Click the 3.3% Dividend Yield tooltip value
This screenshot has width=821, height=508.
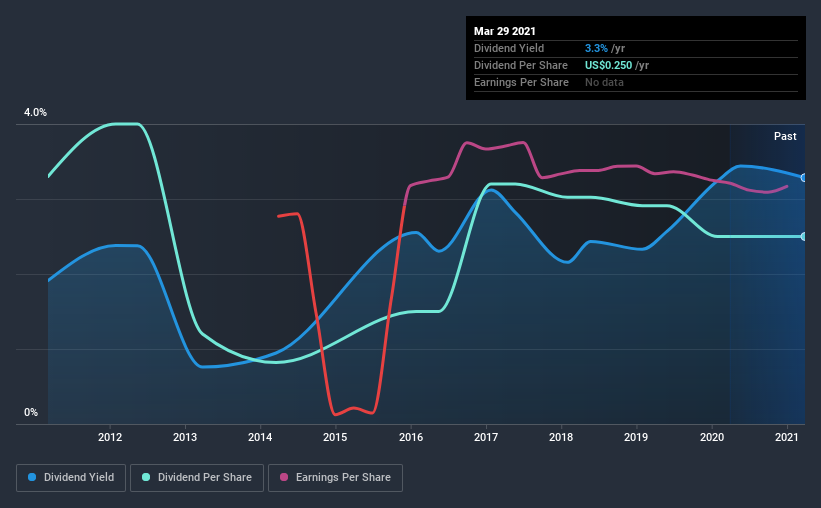[596, 48]
